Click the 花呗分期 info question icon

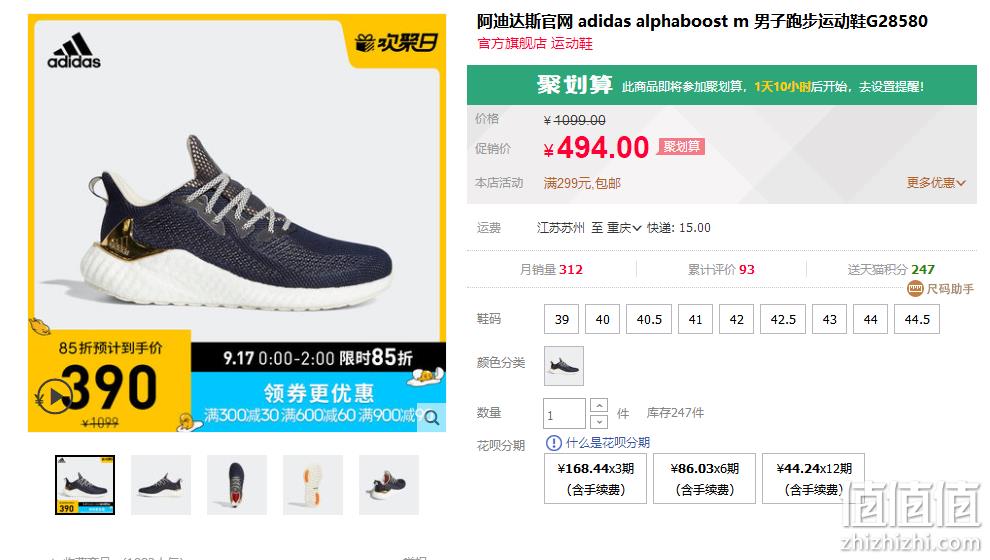pos(553,443)
